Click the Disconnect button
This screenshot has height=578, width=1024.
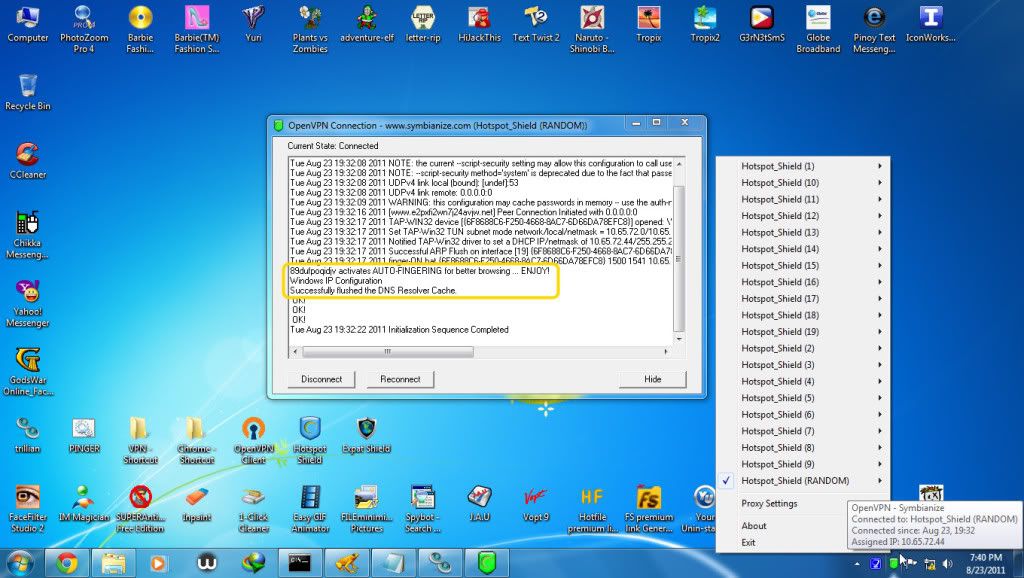pyautogui.click(x=321, y=379)
